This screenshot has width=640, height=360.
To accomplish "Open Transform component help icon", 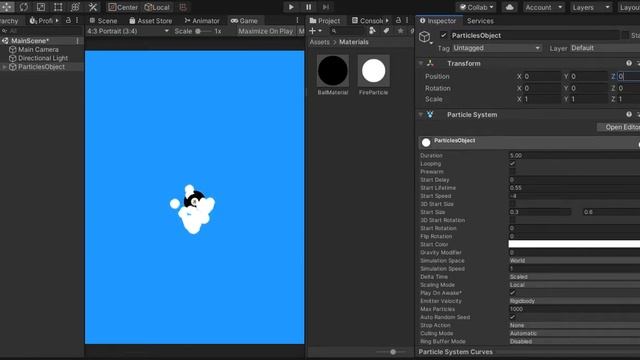I will coord(629,63).
